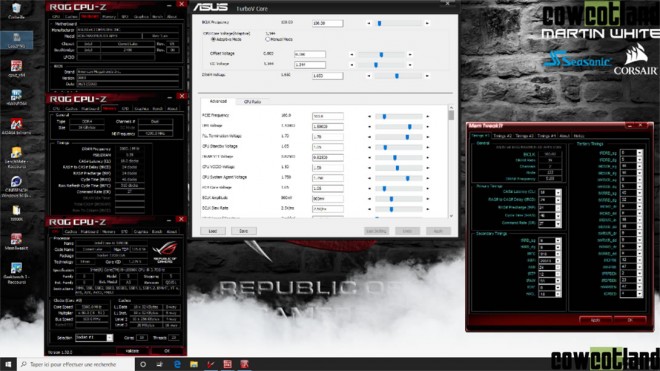Click BCLK Amplitude decrease arrow
This screenshot has height=371, width=660.
[x=370, y=199]
